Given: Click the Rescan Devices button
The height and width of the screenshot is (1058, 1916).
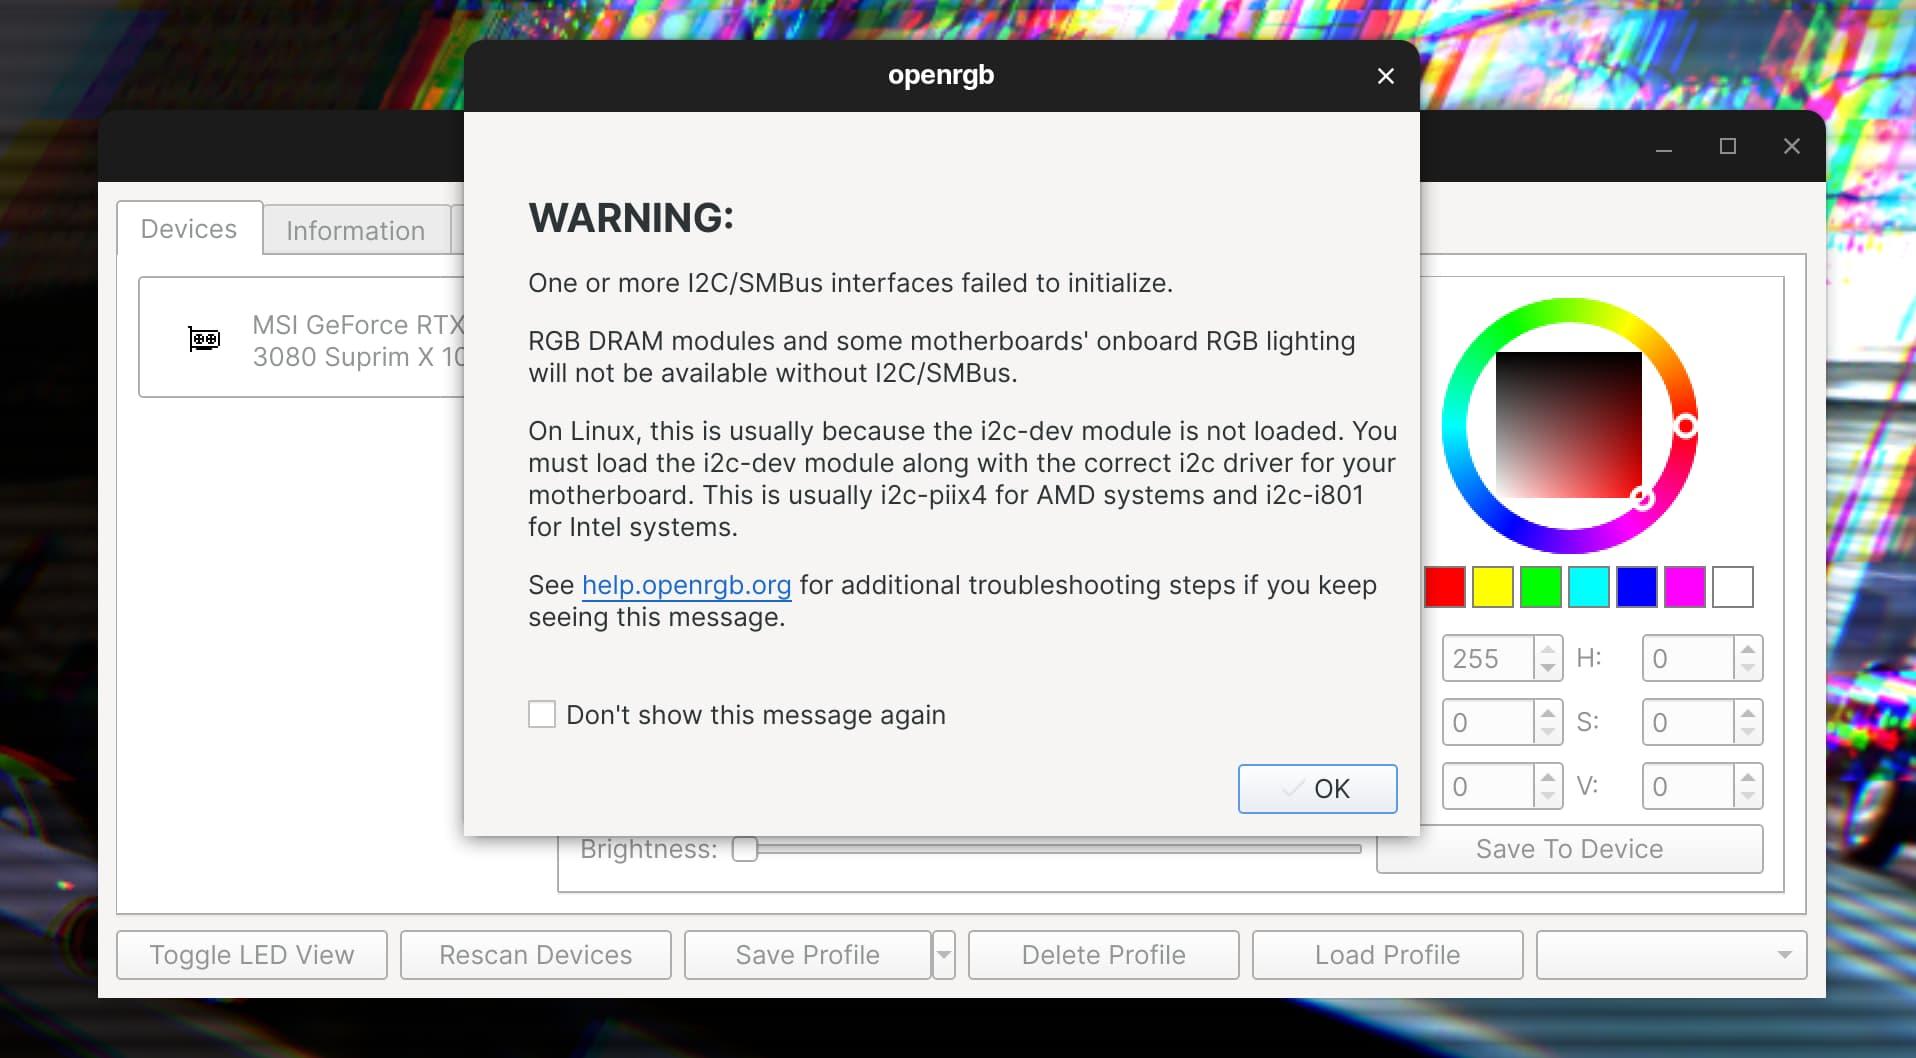Looking at the screenshot, I should [x=535, y=955].
